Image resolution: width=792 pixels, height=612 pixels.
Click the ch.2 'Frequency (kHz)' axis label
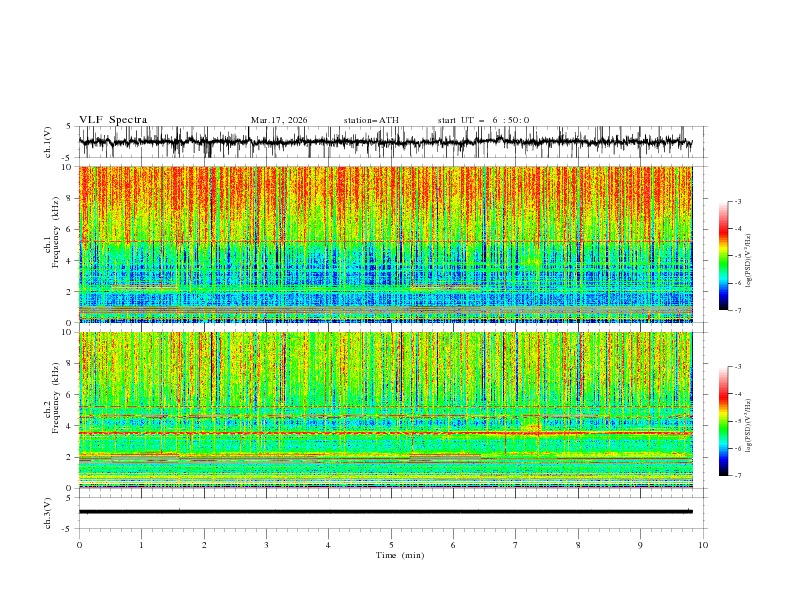pos(56,397)
